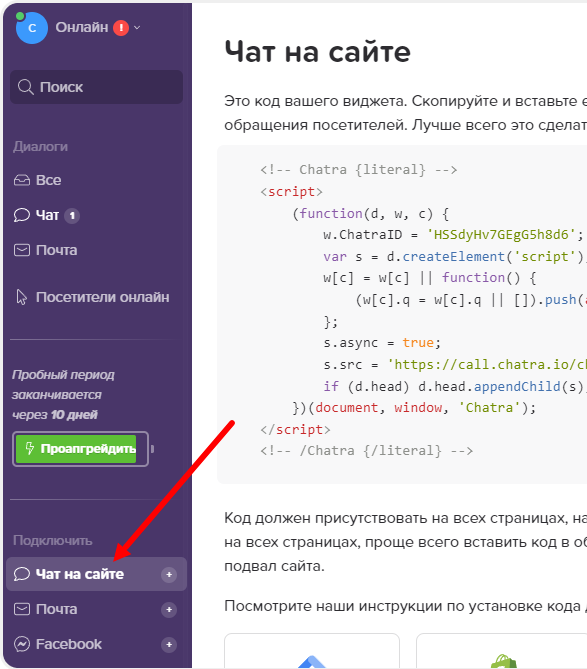Click the Посмотрите наши инструкции text
The width and height of the screenshot is (587, 669).
(x=405, y=606)
